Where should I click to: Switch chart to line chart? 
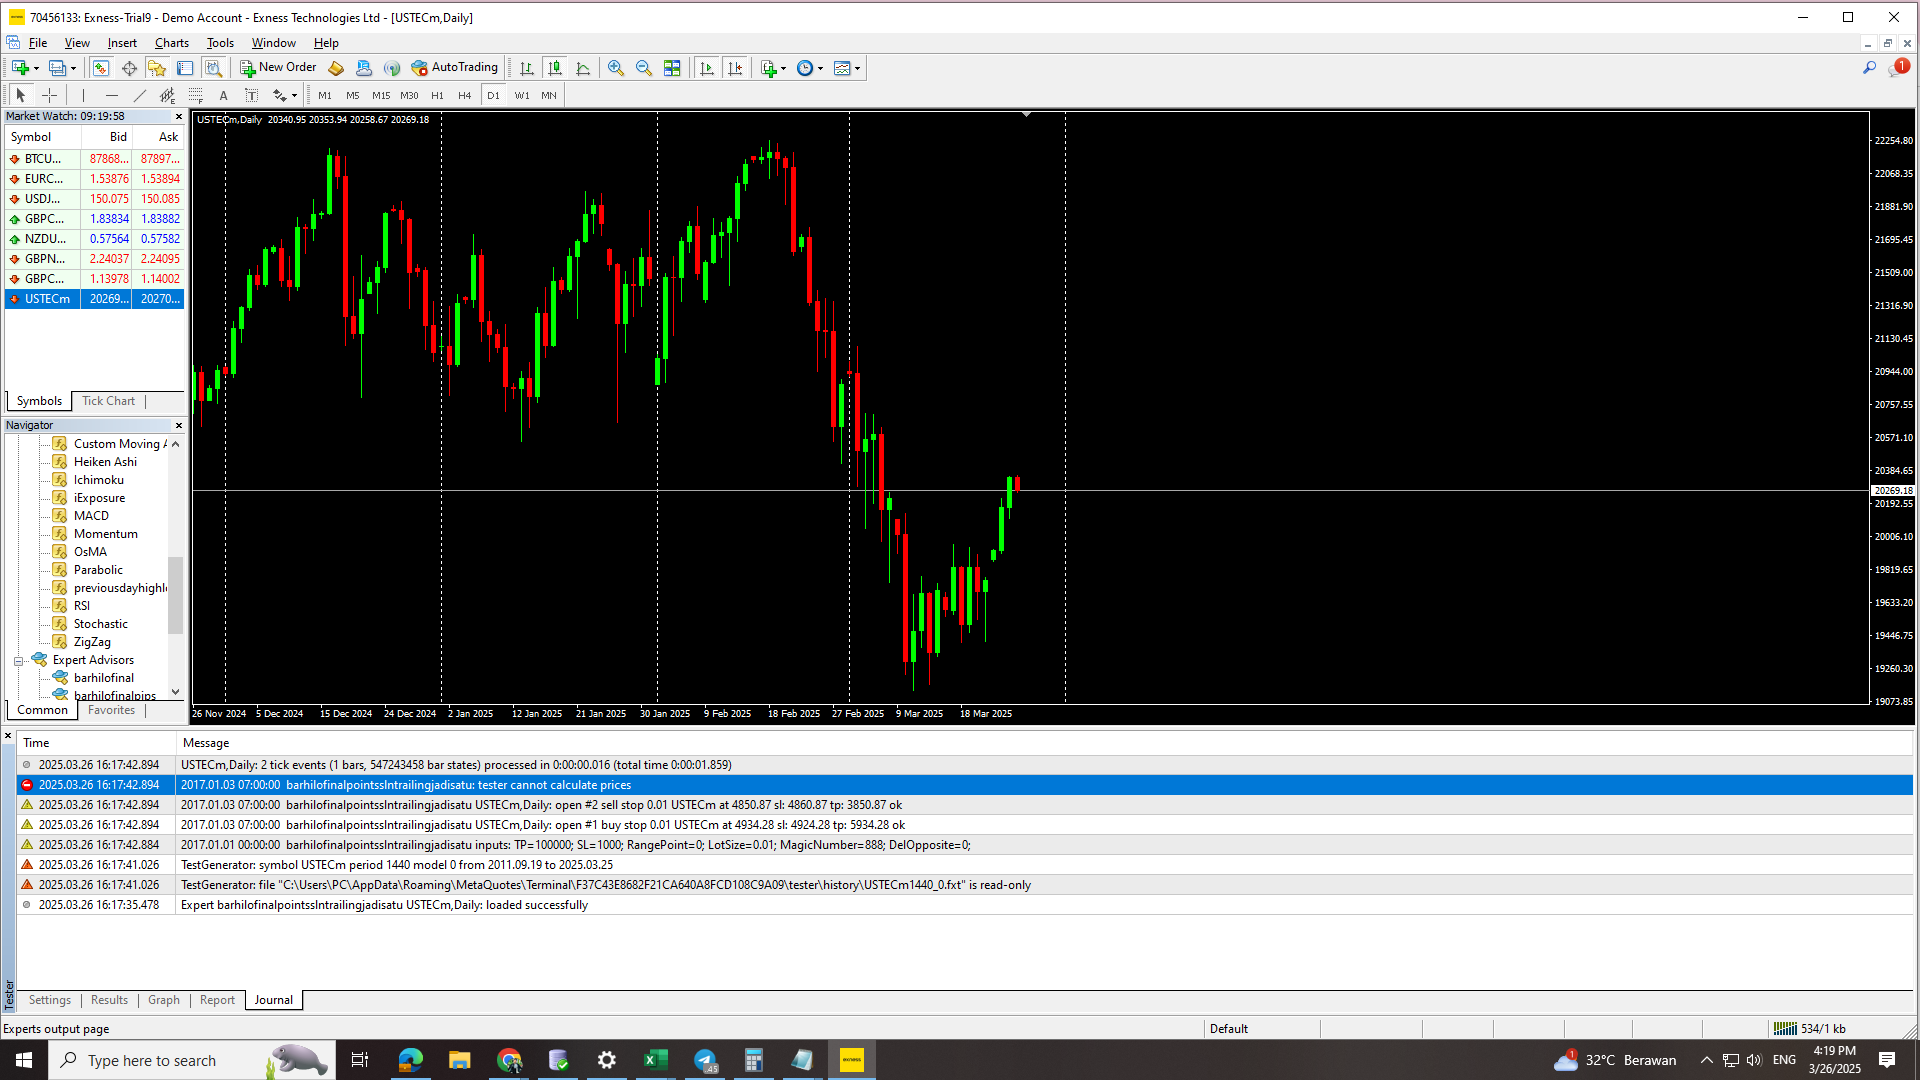[x=583, y=68]
